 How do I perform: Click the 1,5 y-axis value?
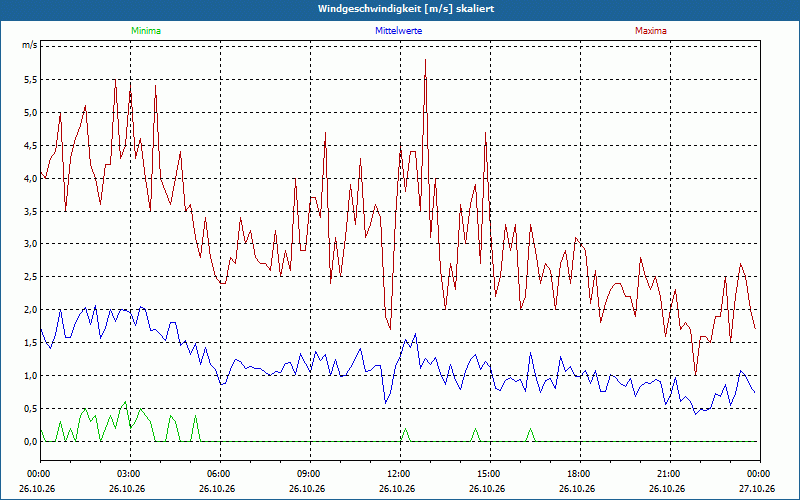click(x=31, y=343)
